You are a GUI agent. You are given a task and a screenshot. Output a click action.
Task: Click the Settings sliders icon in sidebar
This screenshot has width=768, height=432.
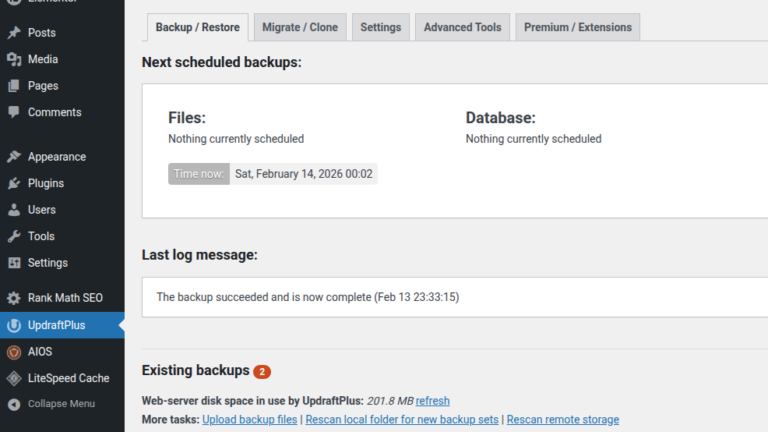click(14, 263)
